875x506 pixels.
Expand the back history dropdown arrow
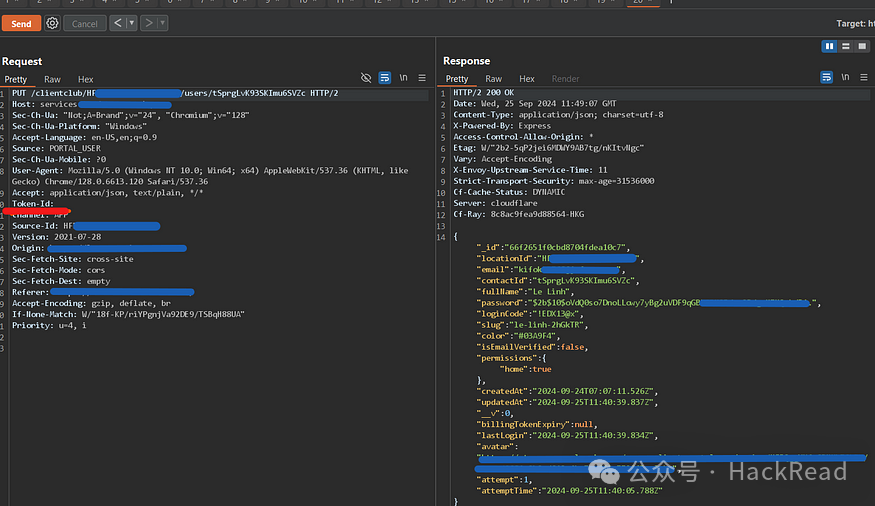(131, 23)
